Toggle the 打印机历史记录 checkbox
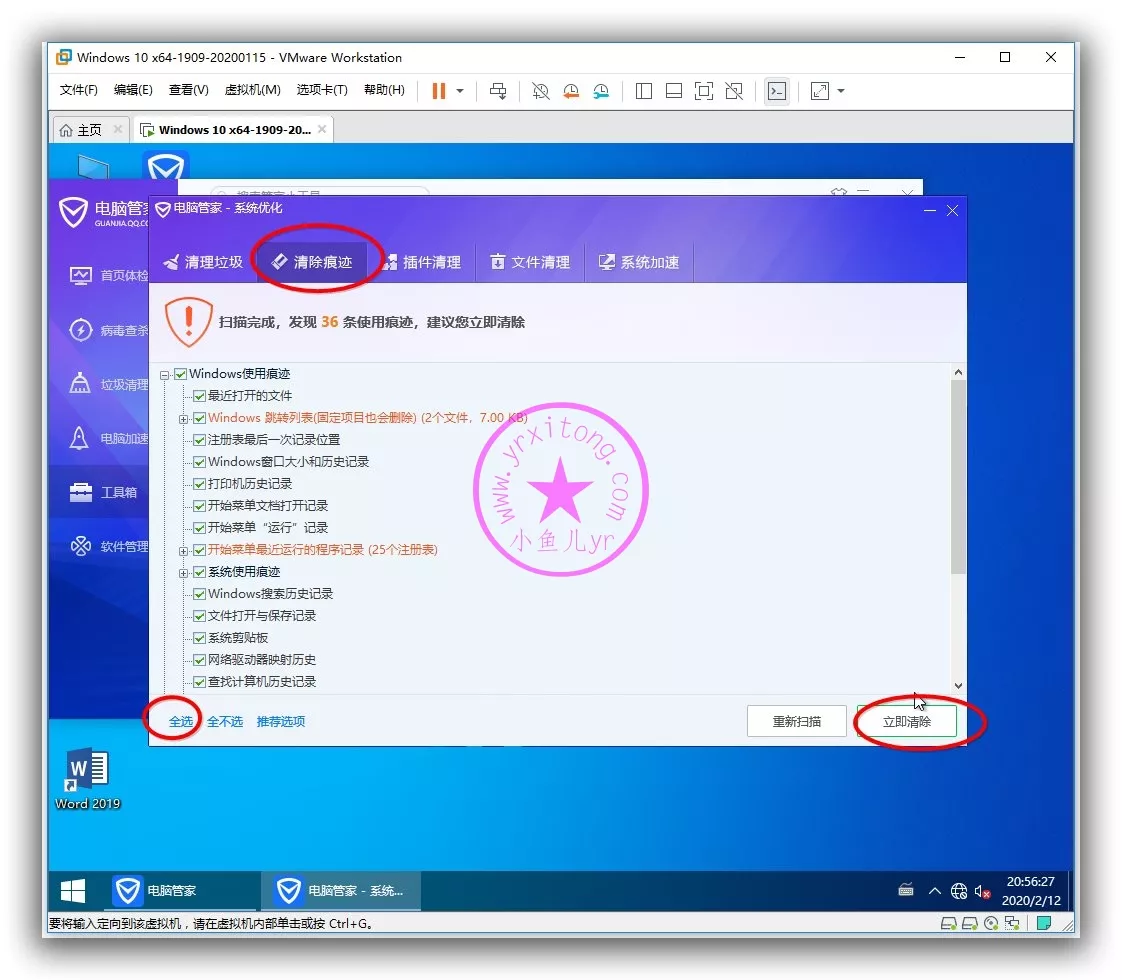 [200, 484]
